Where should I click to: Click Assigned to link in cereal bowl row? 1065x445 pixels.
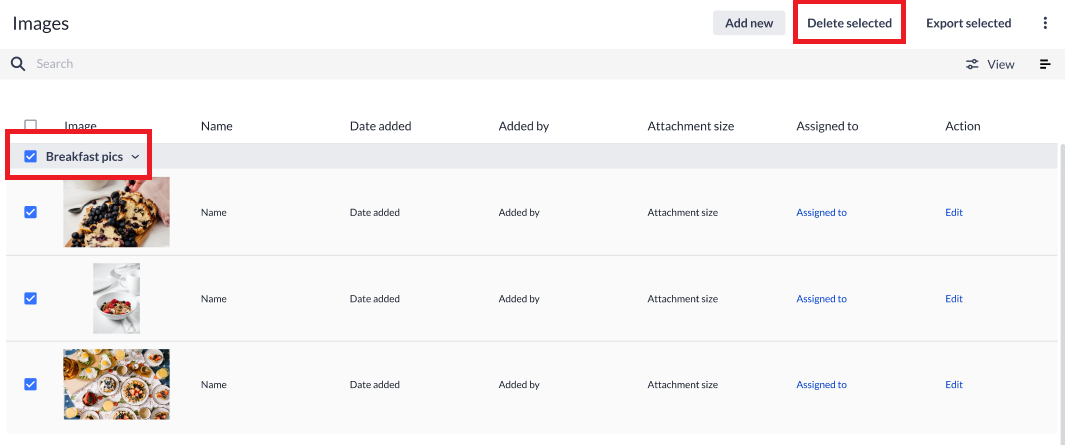point(821,299)
